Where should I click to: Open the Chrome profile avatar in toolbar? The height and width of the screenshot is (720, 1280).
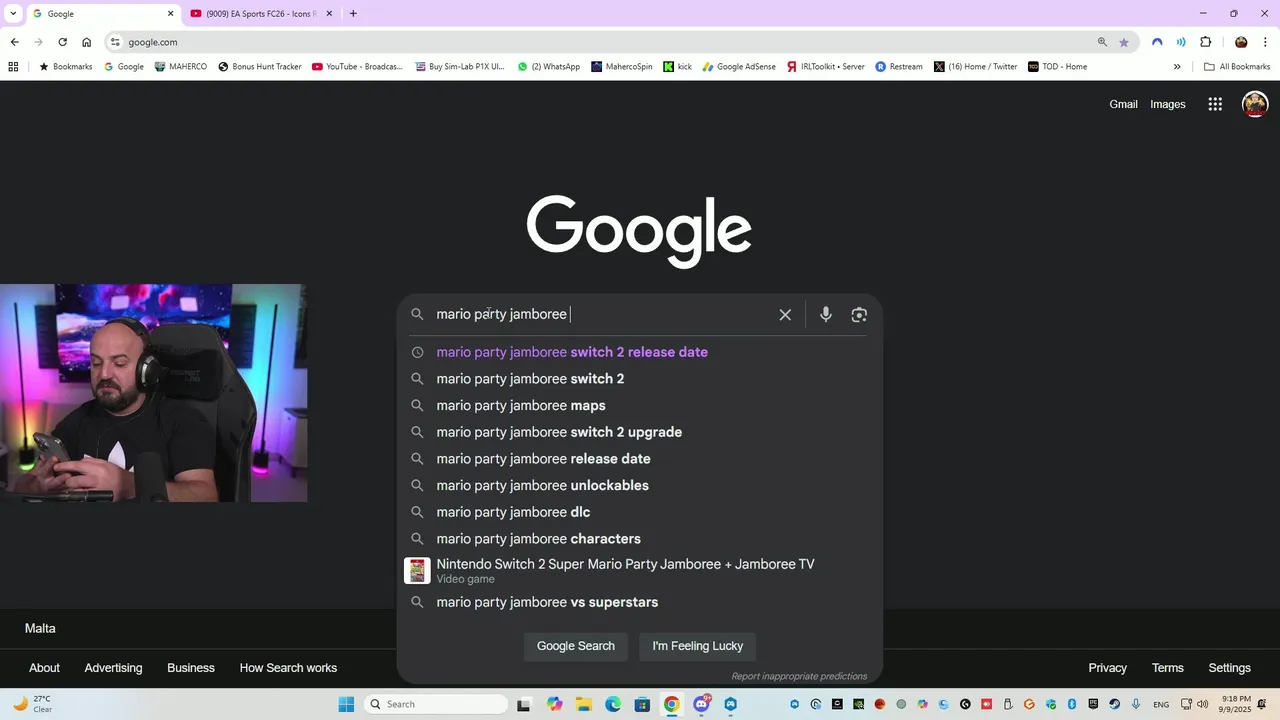click(x=1241, y=42)
